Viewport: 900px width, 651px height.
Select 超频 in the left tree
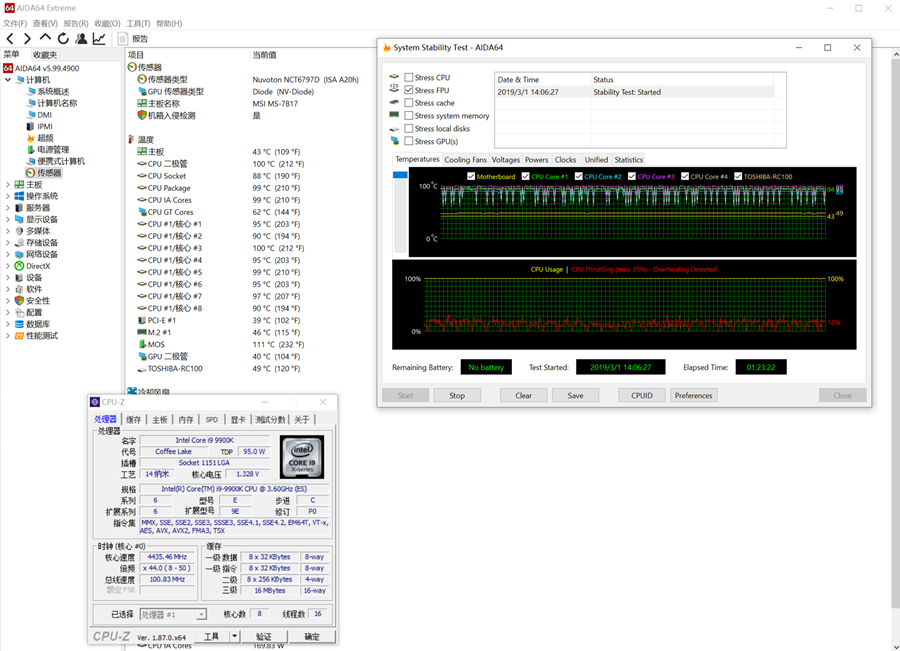(44, 138)
